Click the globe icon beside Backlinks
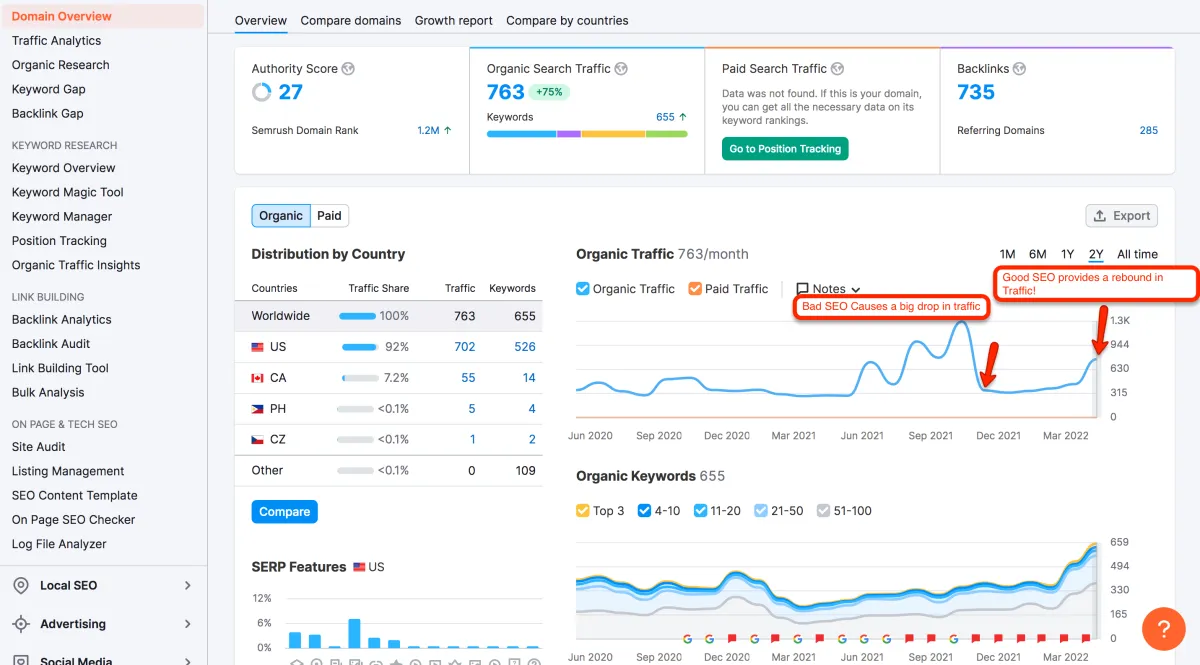The height and width of the screenshot is (665, 1200). 1019,69
